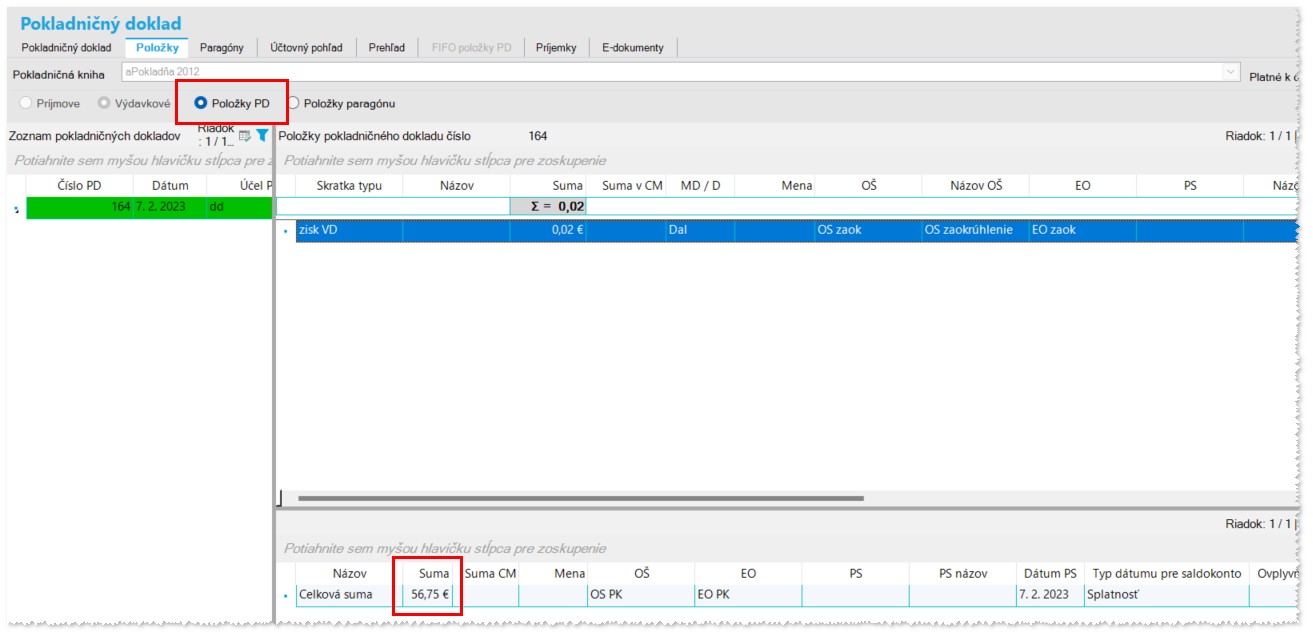Switch to the Položky tab
Screen dimensions: 1313x638
point(156,47)
